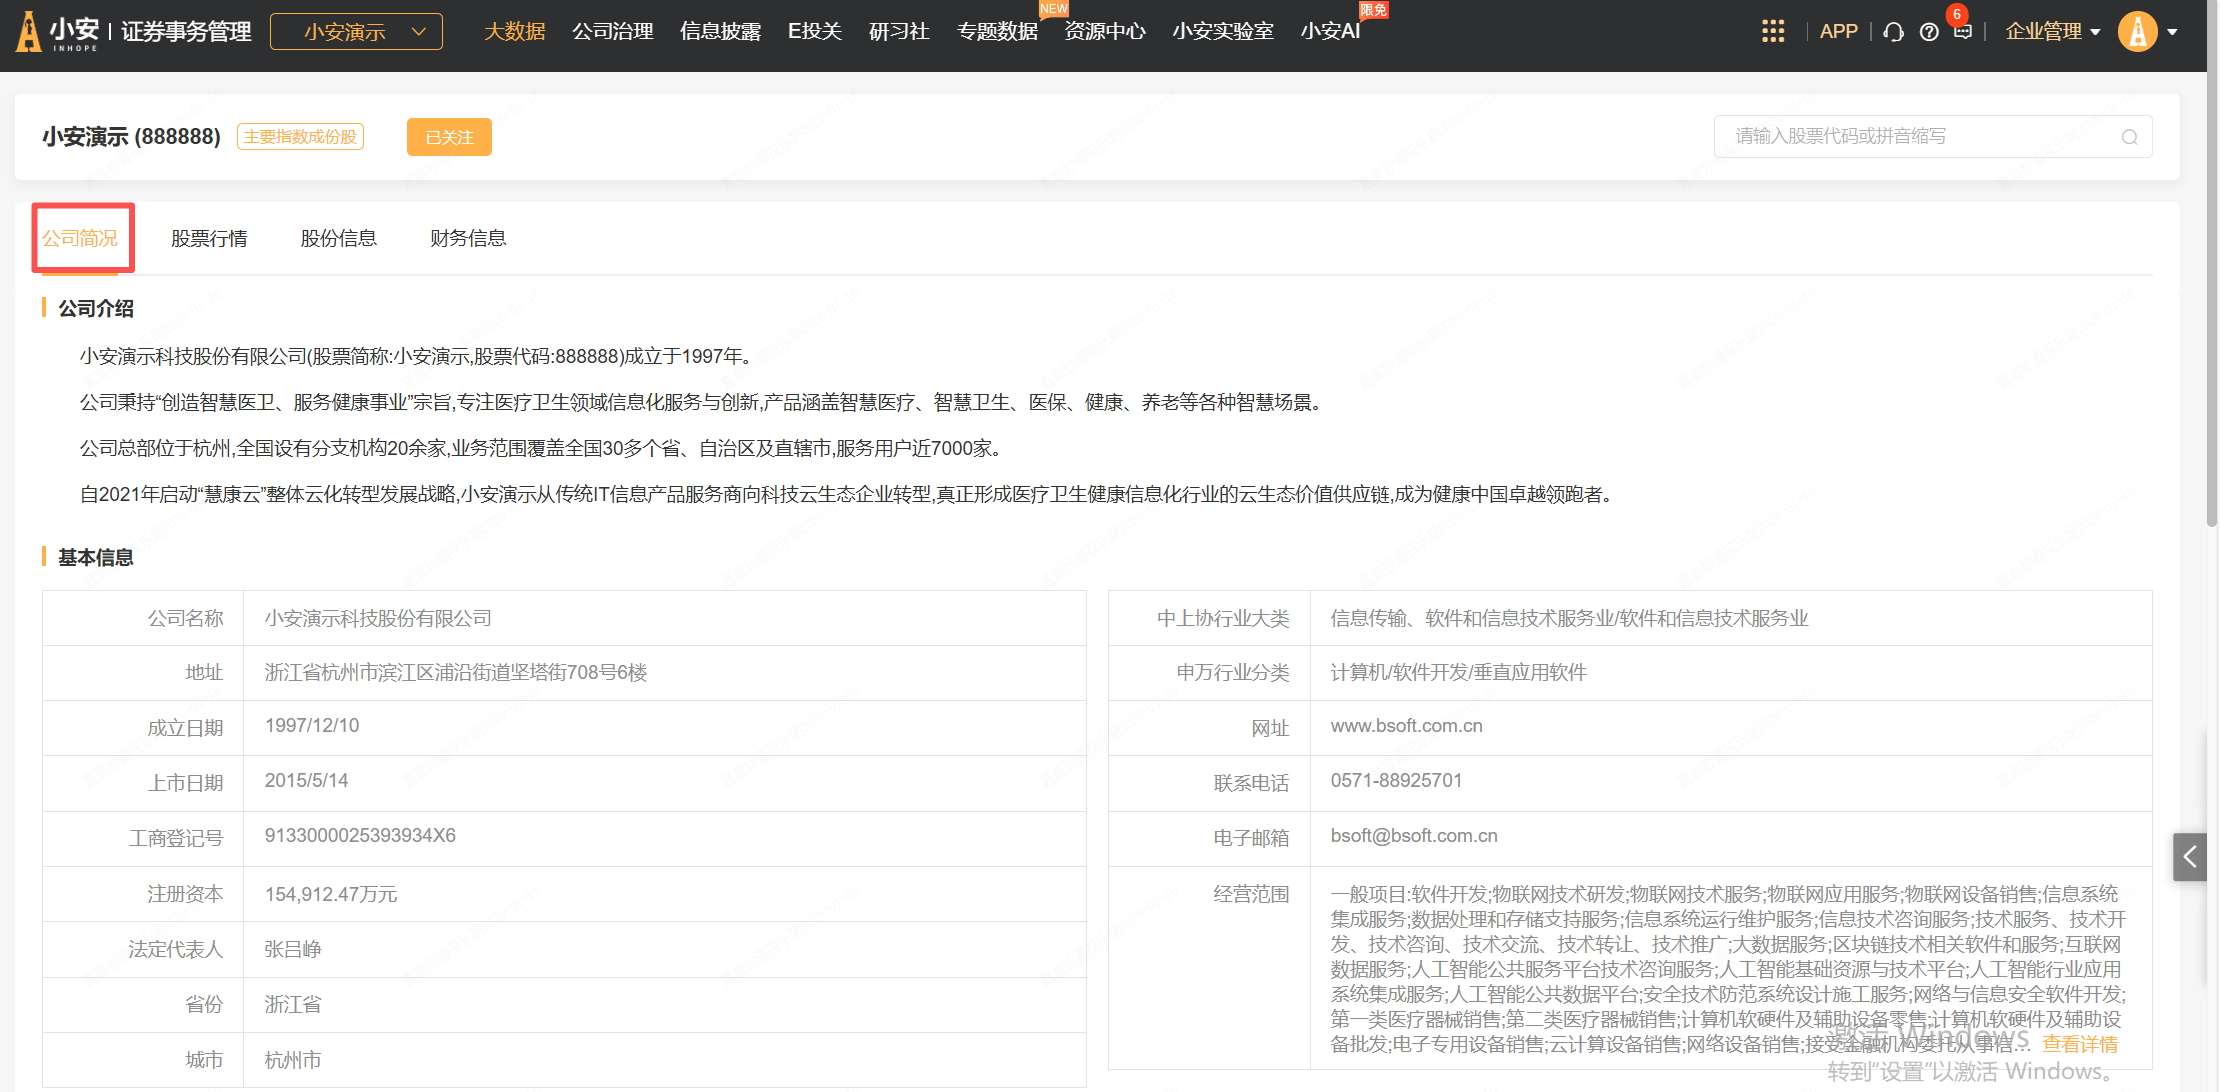Screen dimensions: 2220x1092
Task: Click the APP link in header
Action: (1838, 32)
